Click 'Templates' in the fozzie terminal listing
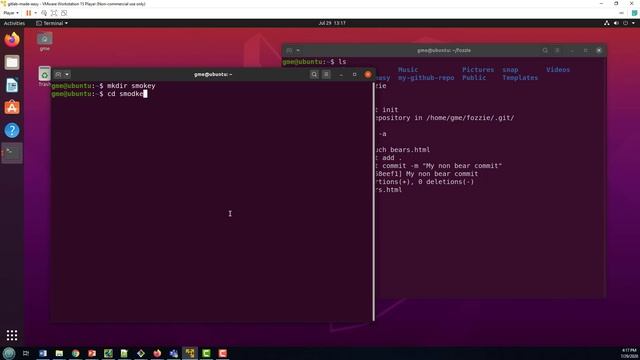This screenshot has width=640, height=360. pos(520,78)
